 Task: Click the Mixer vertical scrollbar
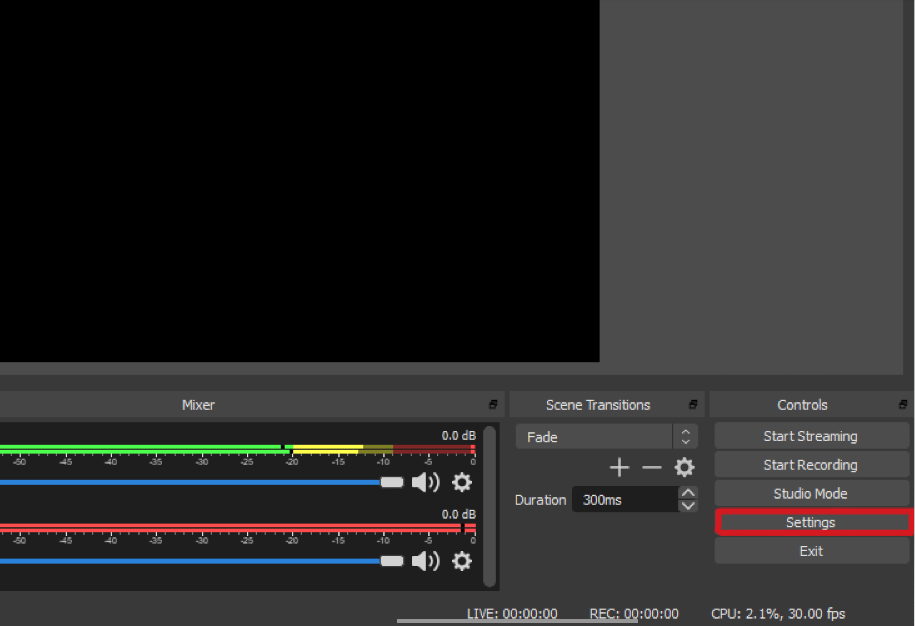click(490, 506)
